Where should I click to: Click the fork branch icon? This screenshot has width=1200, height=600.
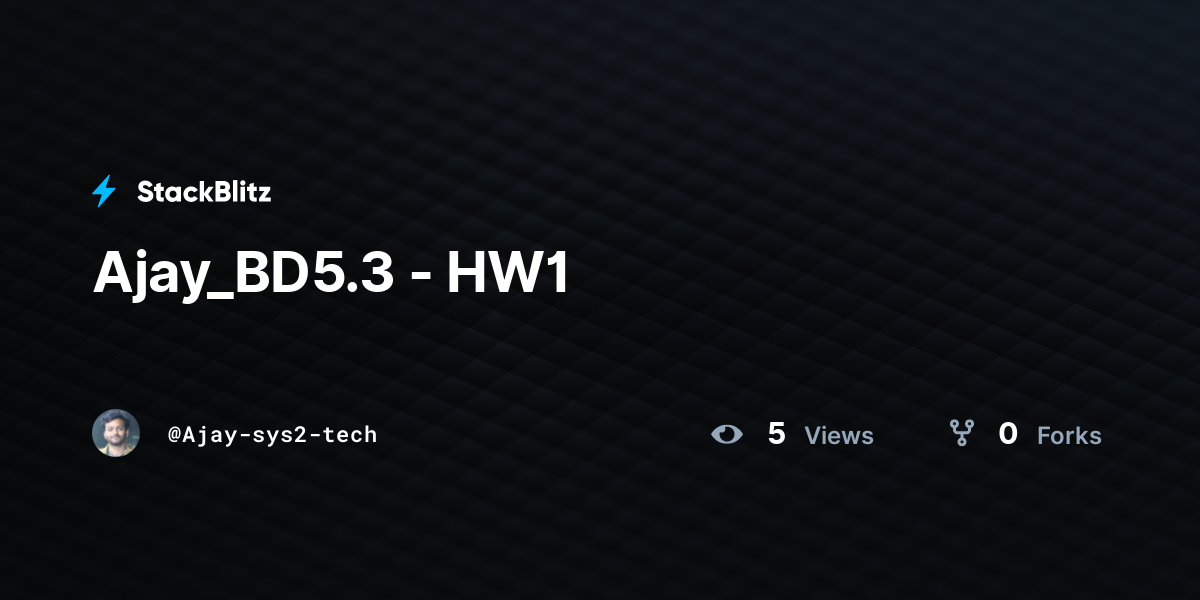[962, 433]
